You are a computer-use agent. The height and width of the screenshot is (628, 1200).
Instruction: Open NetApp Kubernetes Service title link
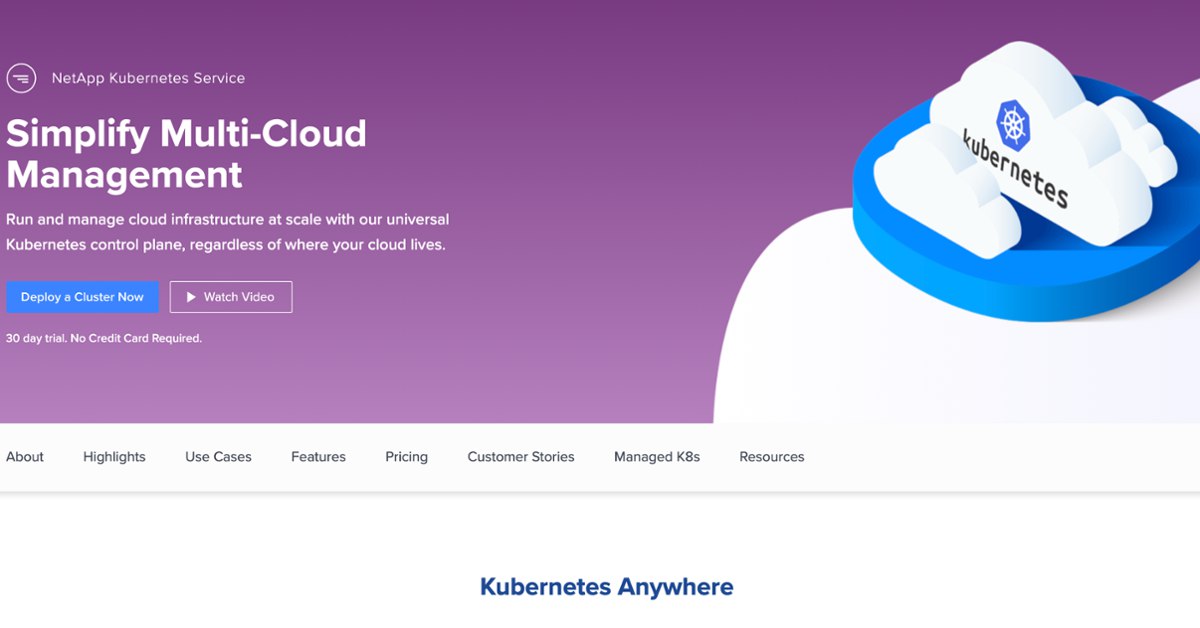point(148,78)
